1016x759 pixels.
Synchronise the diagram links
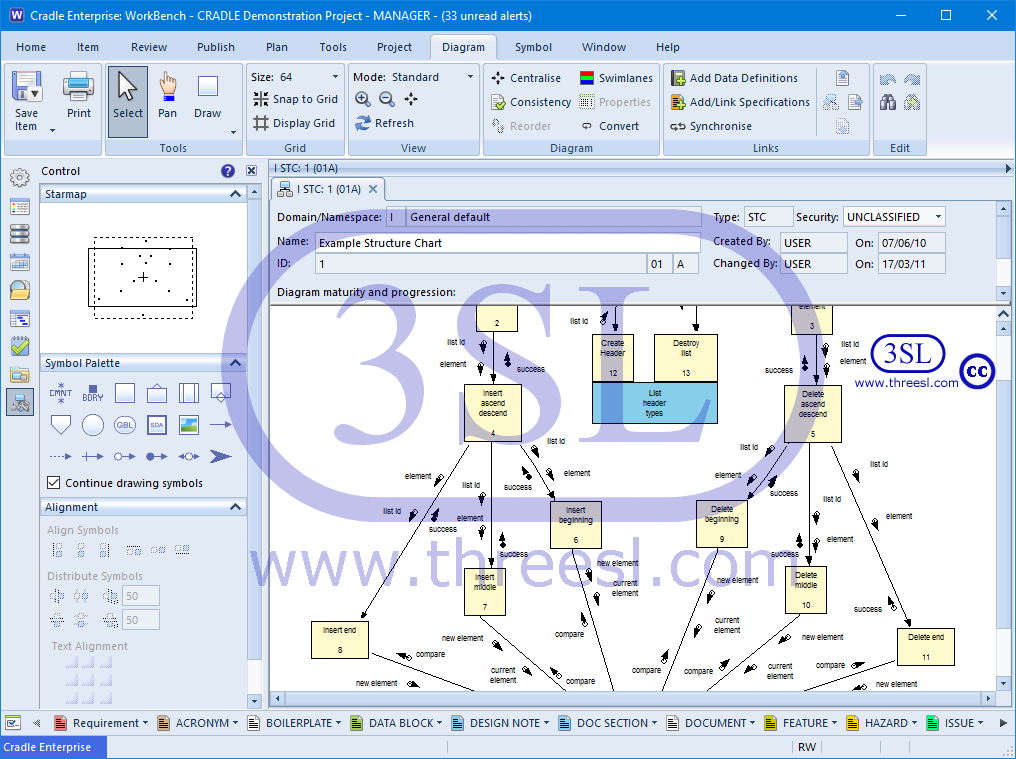pyautogui.click(x=711, y=126)
